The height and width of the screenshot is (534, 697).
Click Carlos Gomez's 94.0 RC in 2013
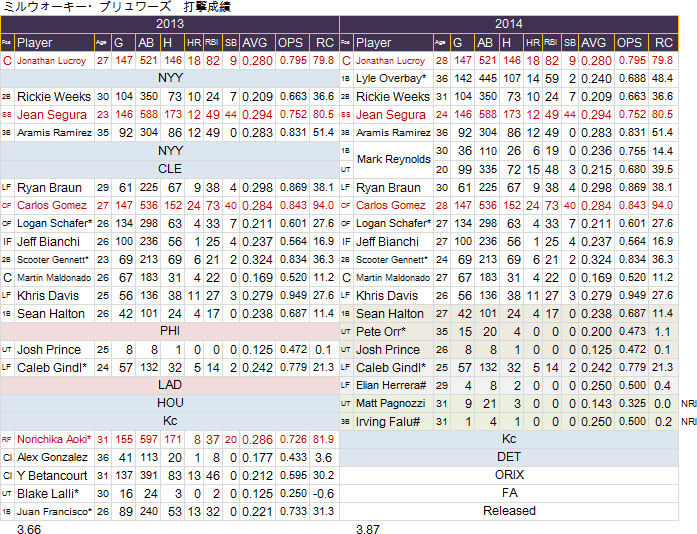(324, 205)
